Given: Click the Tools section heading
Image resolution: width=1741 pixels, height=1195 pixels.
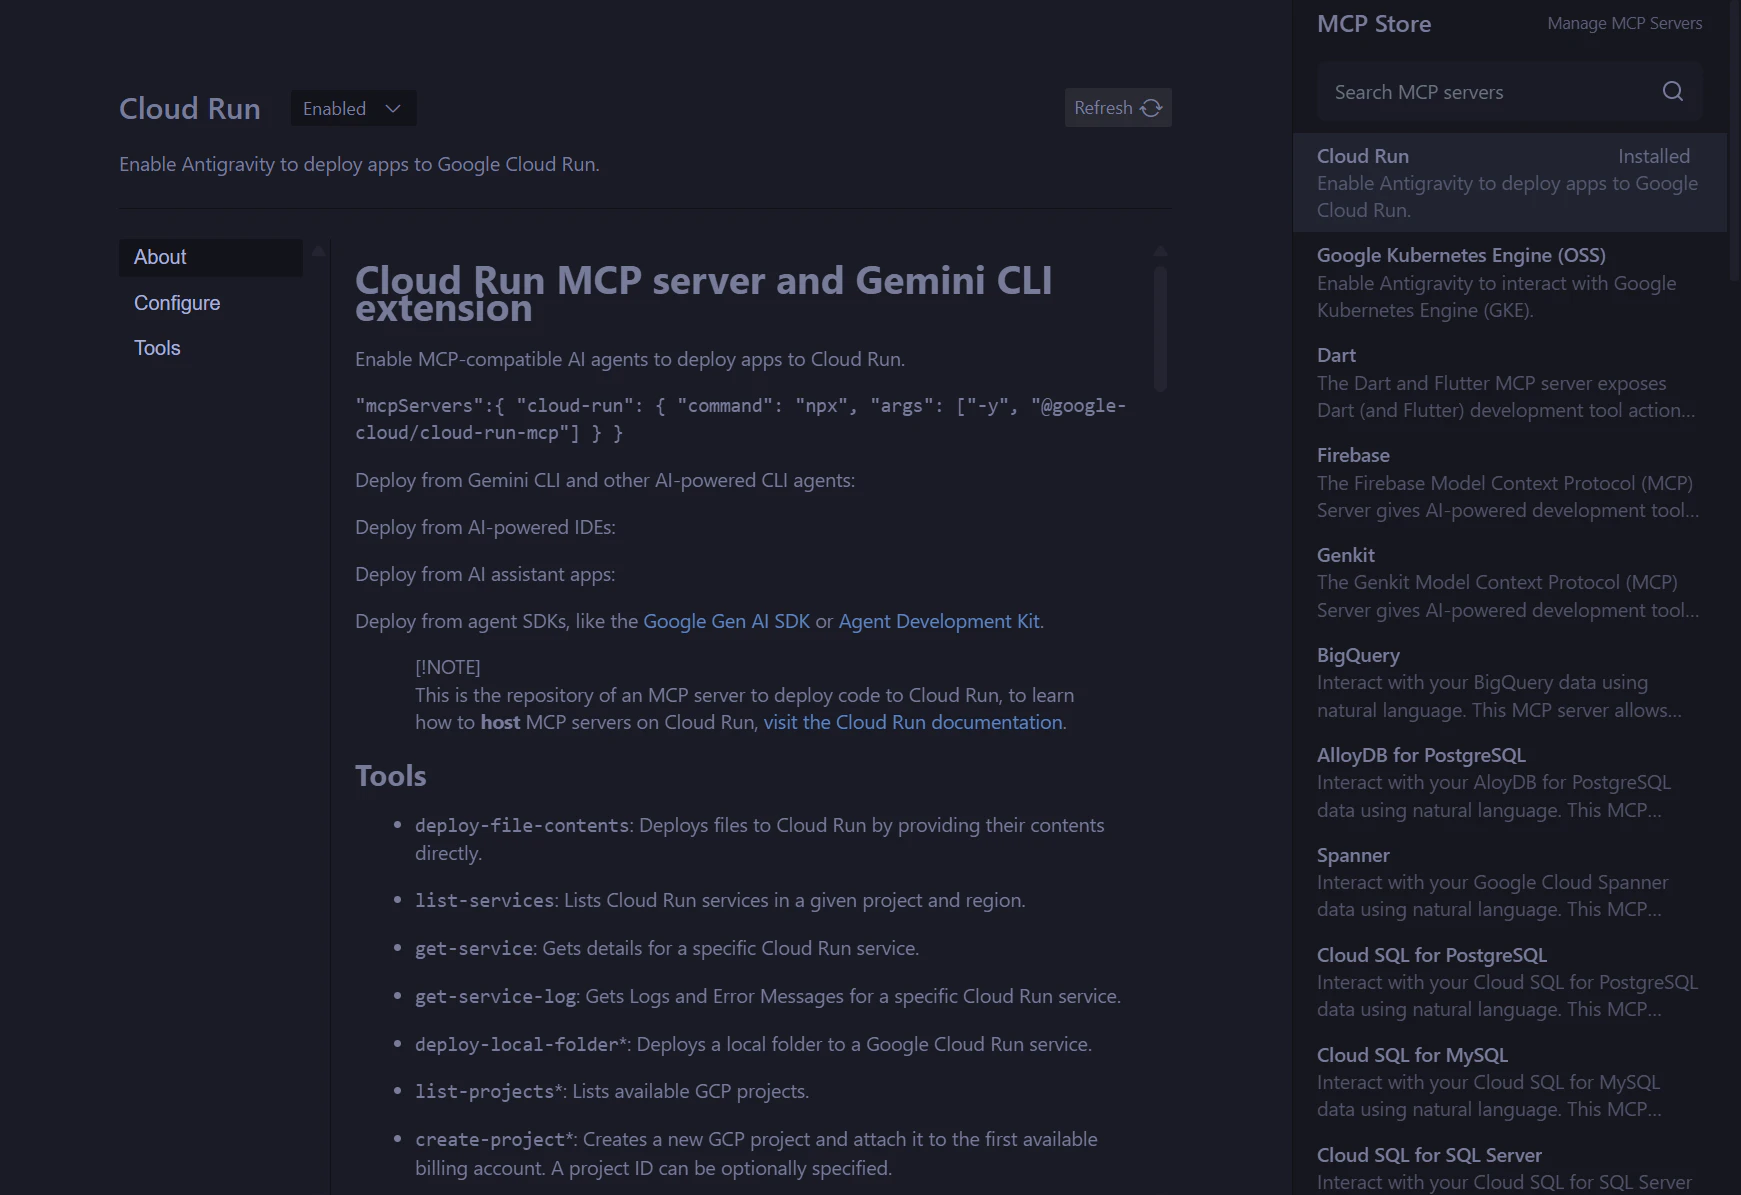Looking at the screenshot, I should 391,776.
